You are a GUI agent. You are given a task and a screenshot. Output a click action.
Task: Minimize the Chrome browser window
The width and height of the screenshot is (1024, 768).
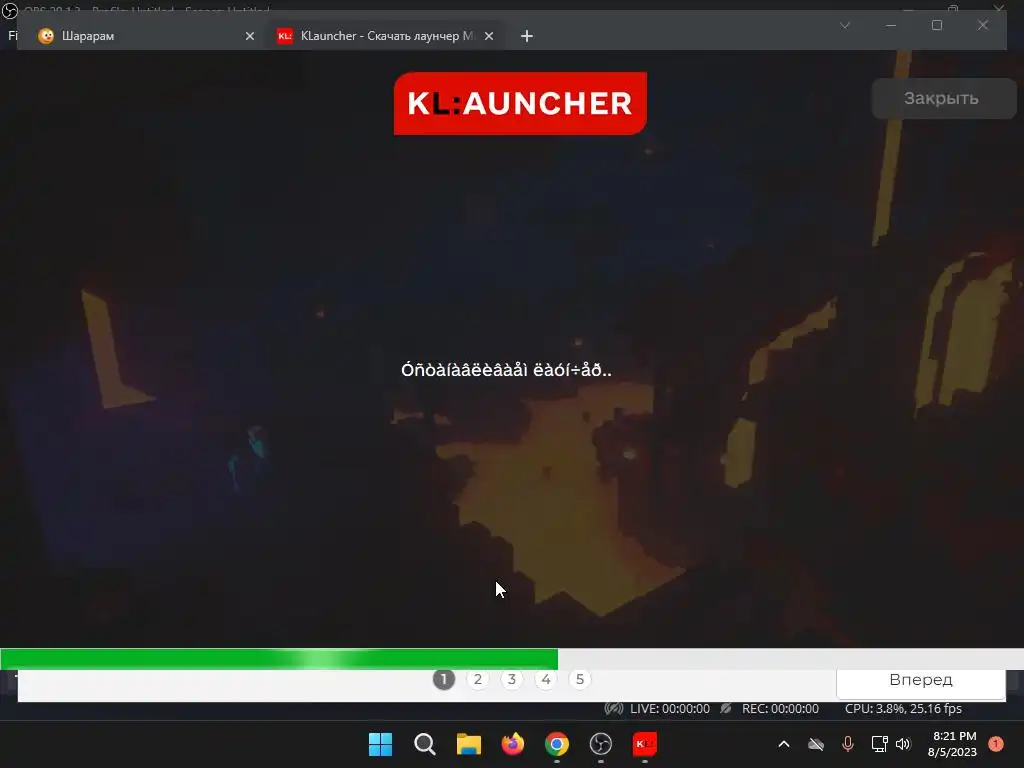pos(891,25)
